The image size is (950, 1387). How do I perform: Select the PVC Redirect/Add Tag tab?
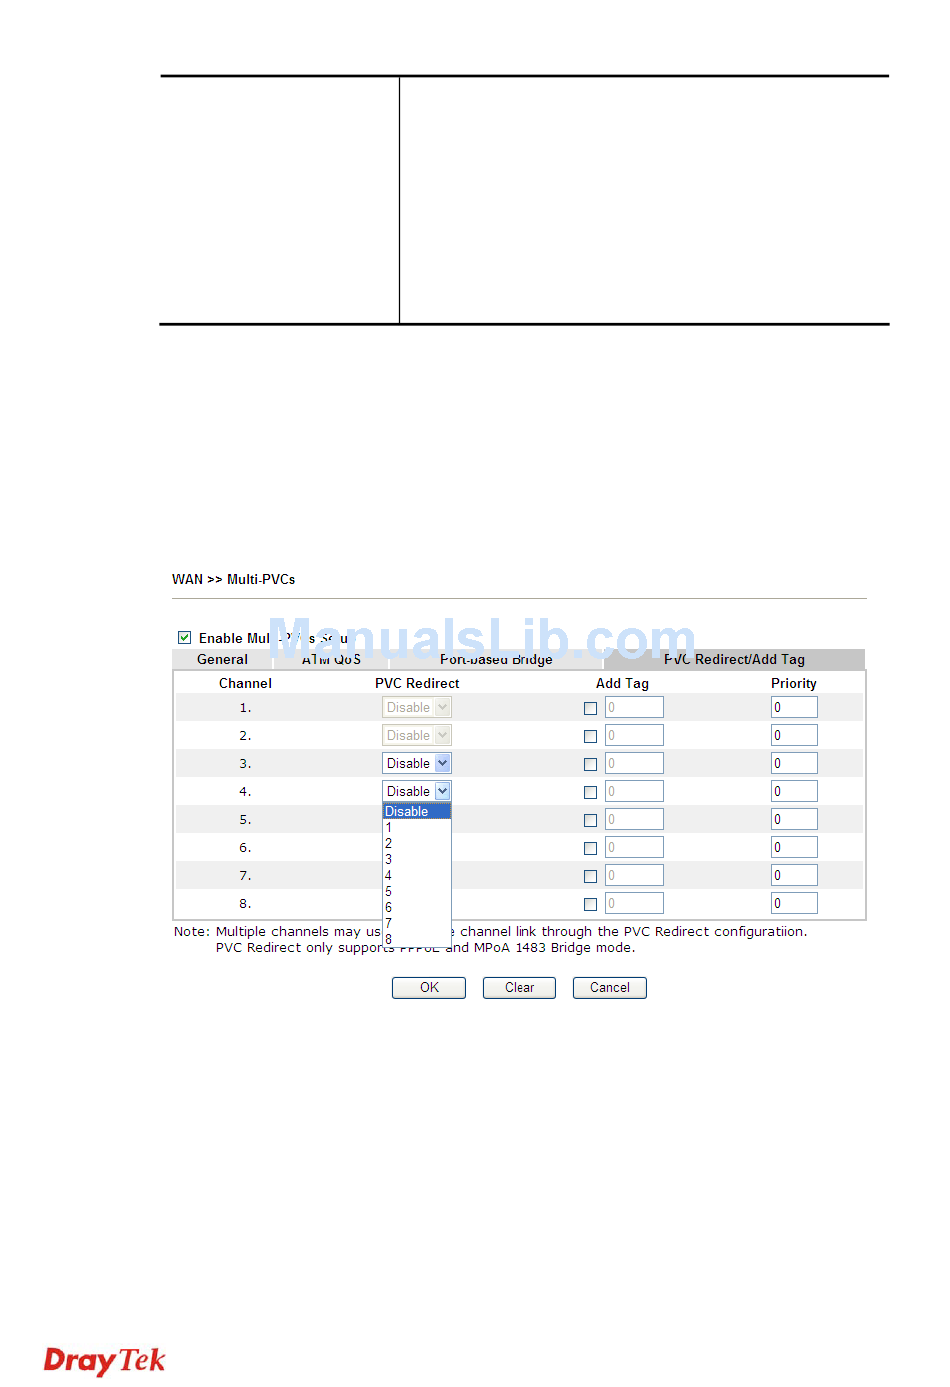coord(734,659)
